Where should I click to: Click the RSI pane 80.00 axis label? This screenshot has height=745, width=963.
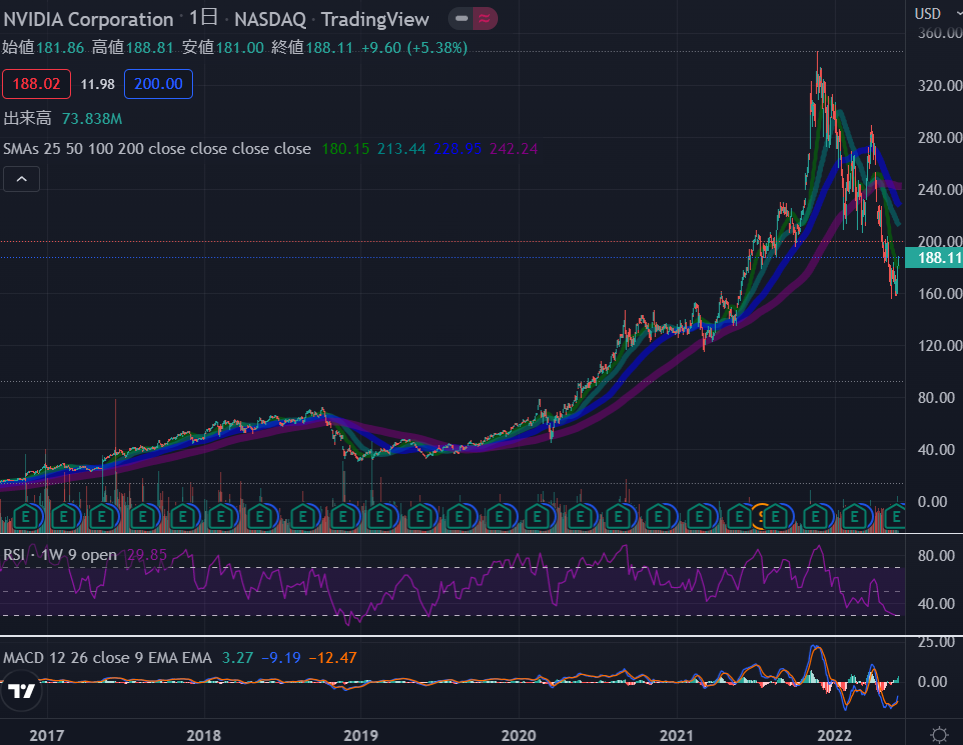937,556
